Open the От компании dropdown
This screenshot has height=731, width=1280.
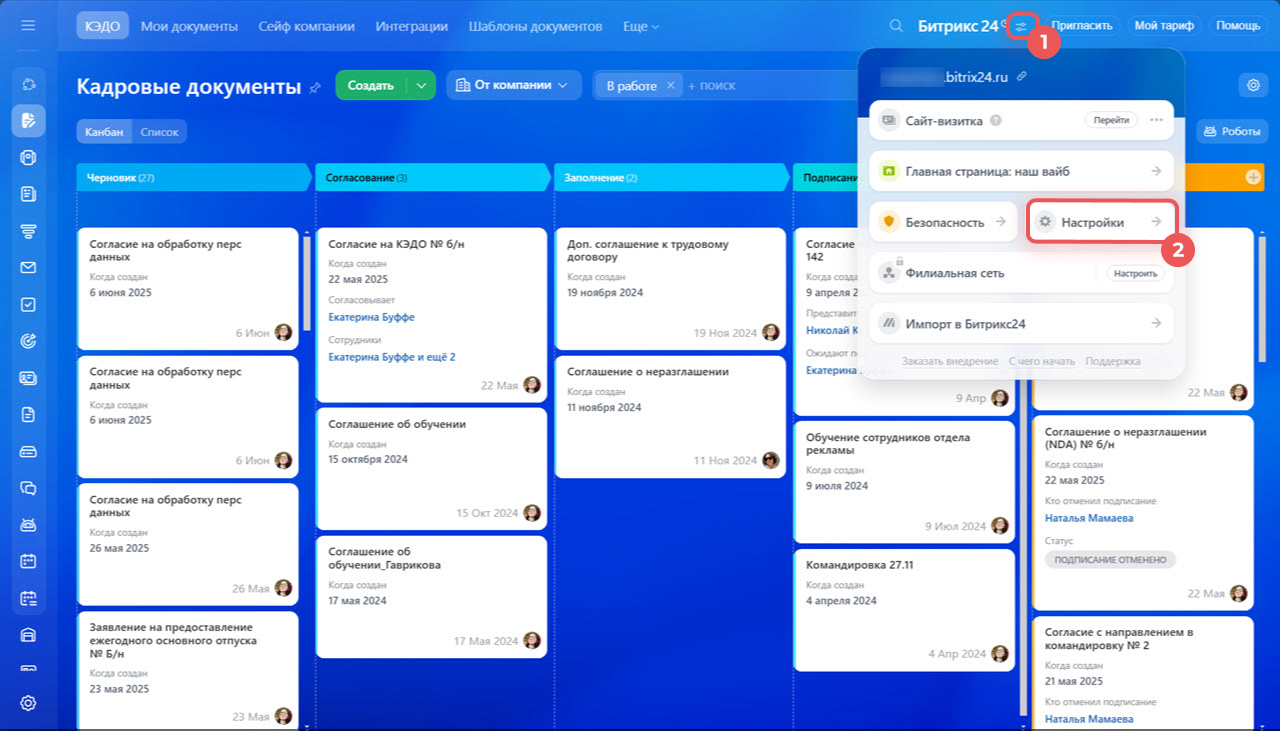pyautogui.click(x=514, y=86)
